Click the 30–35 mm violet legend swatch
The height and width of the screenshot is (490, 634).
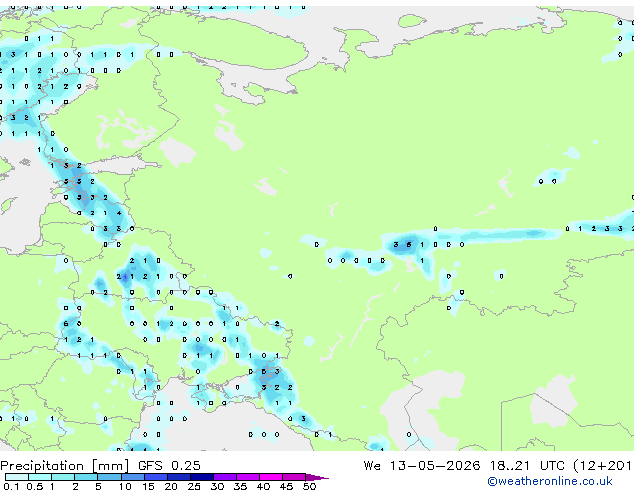click(x=225, y=477)
